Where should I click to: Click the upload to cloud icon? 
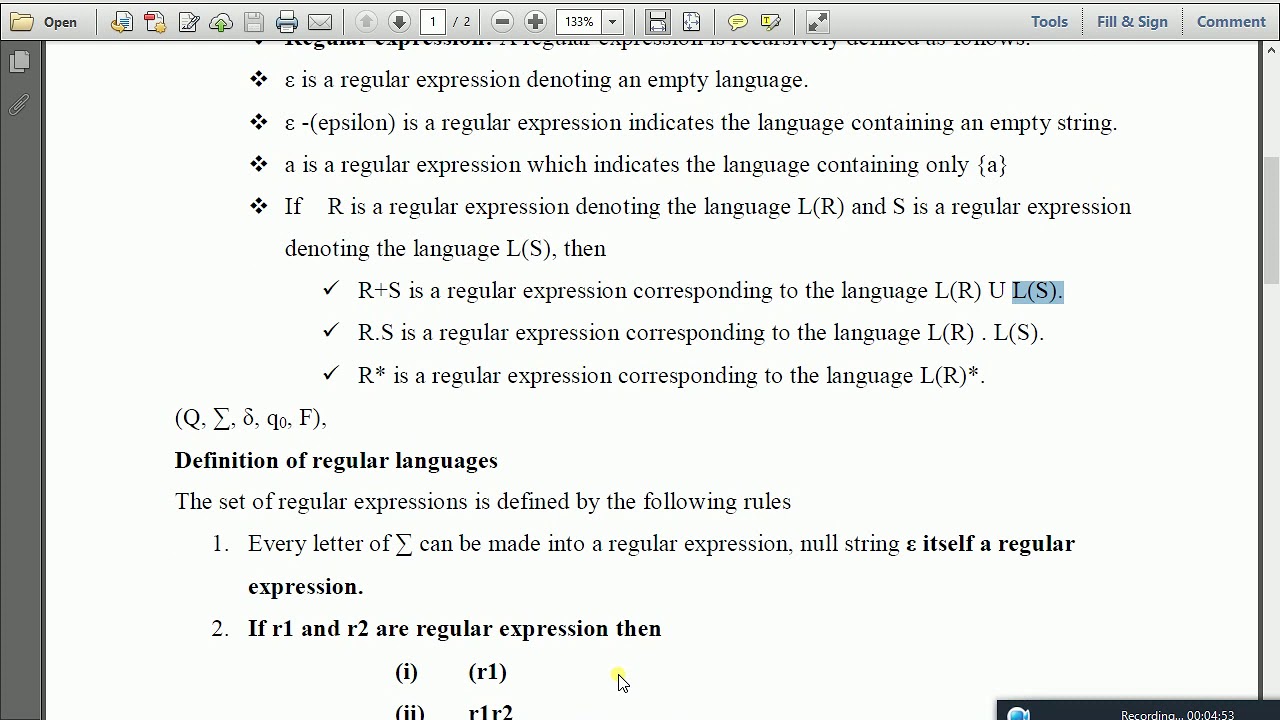tap(221, 21)
